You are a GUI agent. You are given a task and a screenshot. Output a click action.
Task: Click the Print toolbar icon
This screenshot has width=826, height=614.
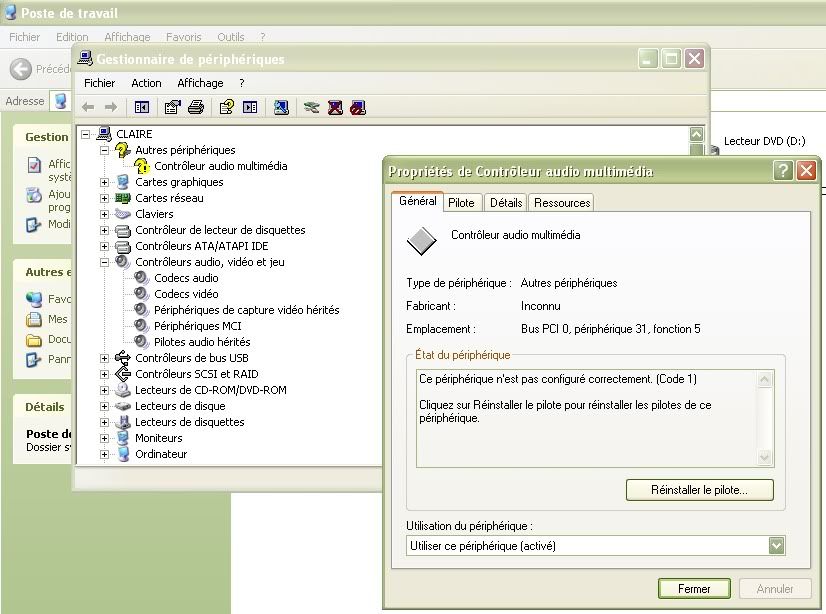click(196, 107)
